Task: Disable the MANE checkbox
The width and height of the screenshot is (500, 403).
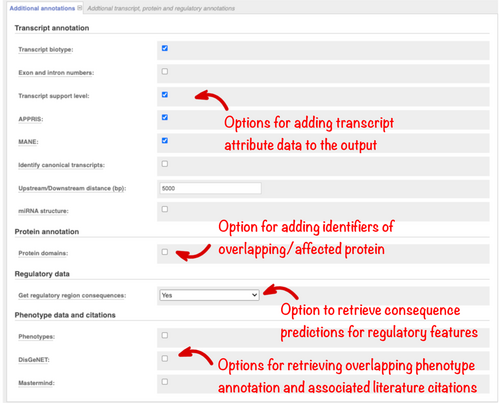Action: coord(165,141)
